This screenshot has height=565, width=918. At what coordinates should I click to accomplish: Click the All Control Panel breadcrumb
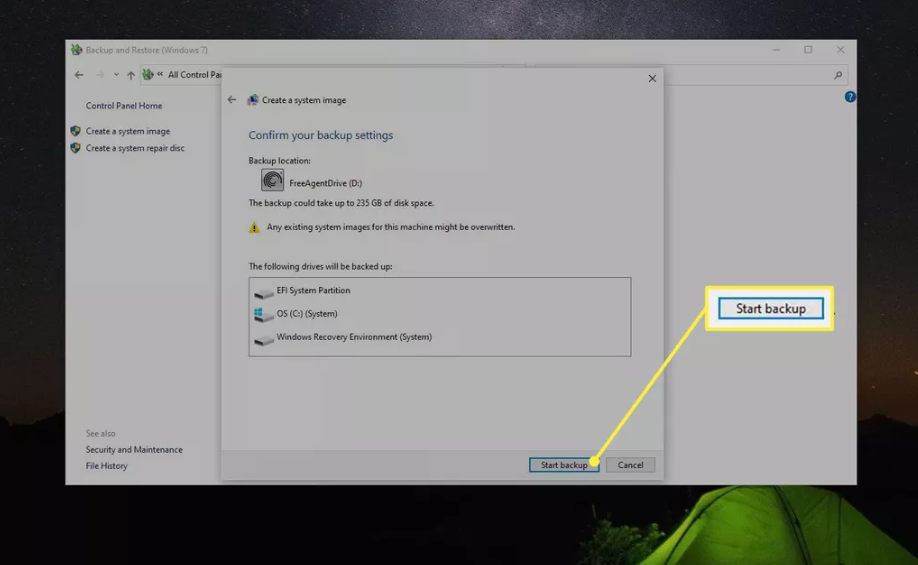194,75
